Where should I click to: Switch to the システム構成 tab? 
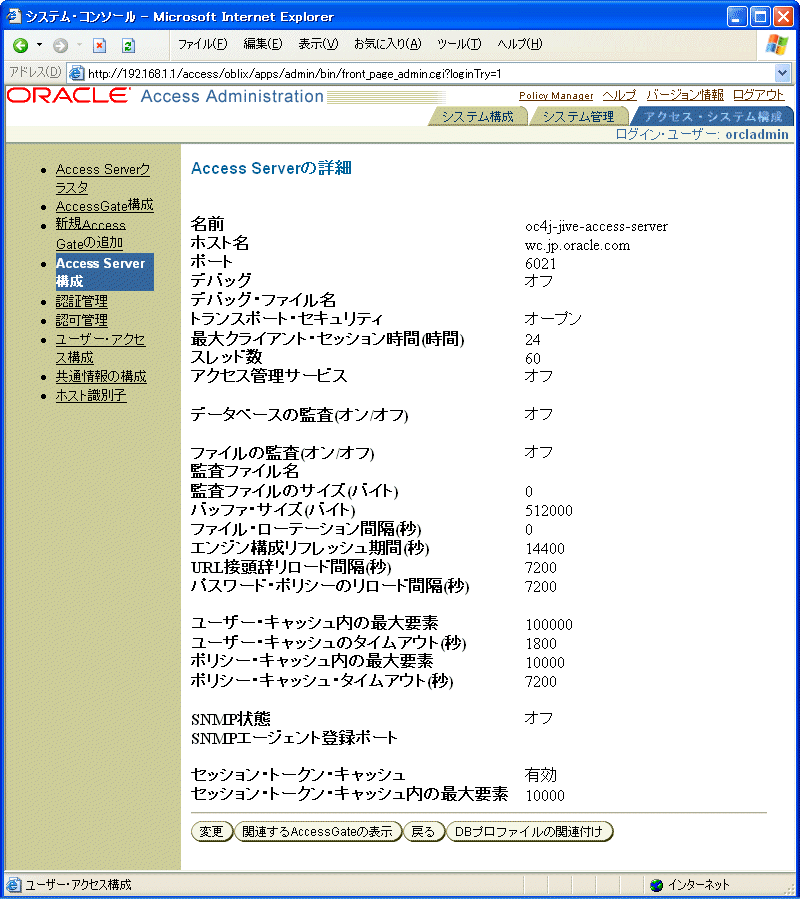(x=477, y=117)
